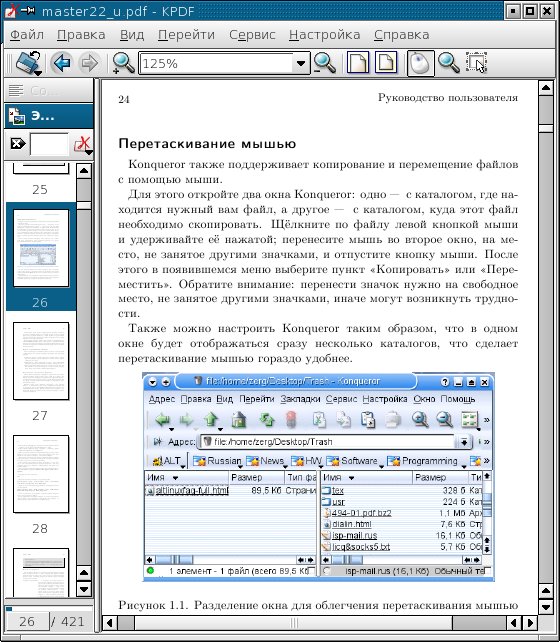Viewport: 560px width, 642px height.
Task: Open the Настройка menu
Action: point(325,35)
